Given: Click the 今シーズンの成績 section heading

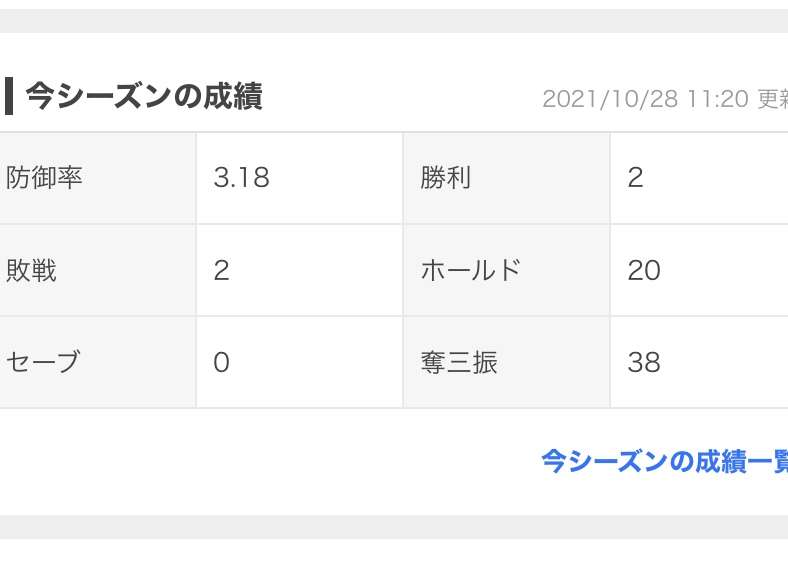Looking at the screenshot, I should point(144,96).
